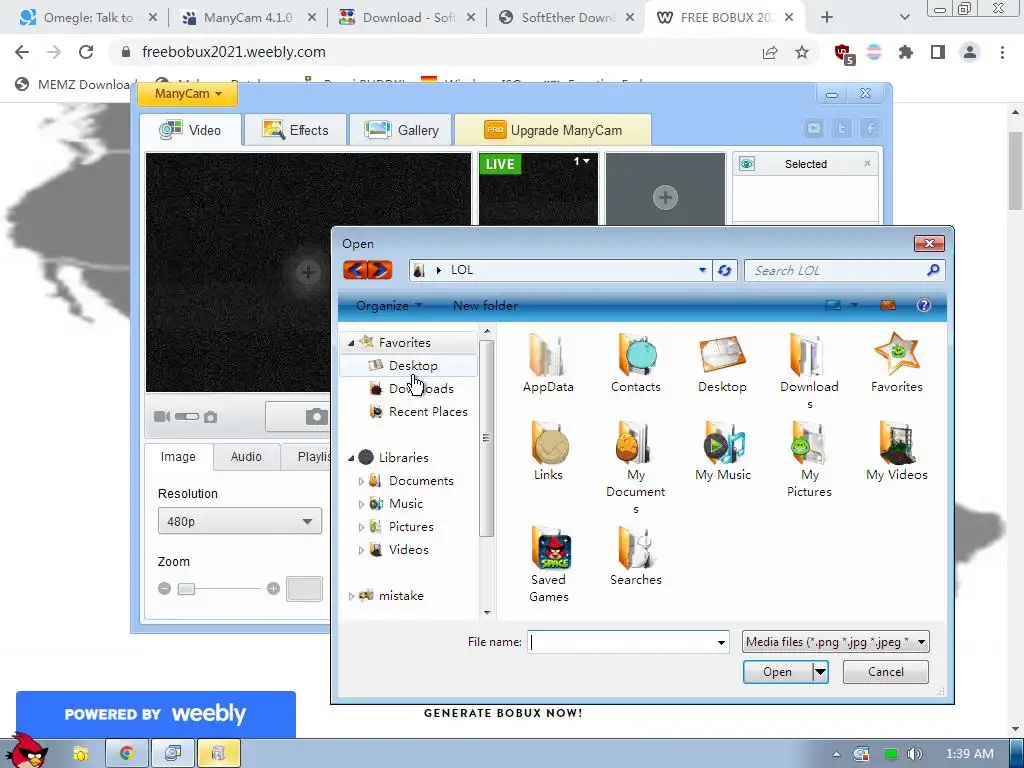Image resolution: width=1024 pixels, height=768 pixels.
Task: Open the MEMZ Download bookmark
Action: pos(74,84)
